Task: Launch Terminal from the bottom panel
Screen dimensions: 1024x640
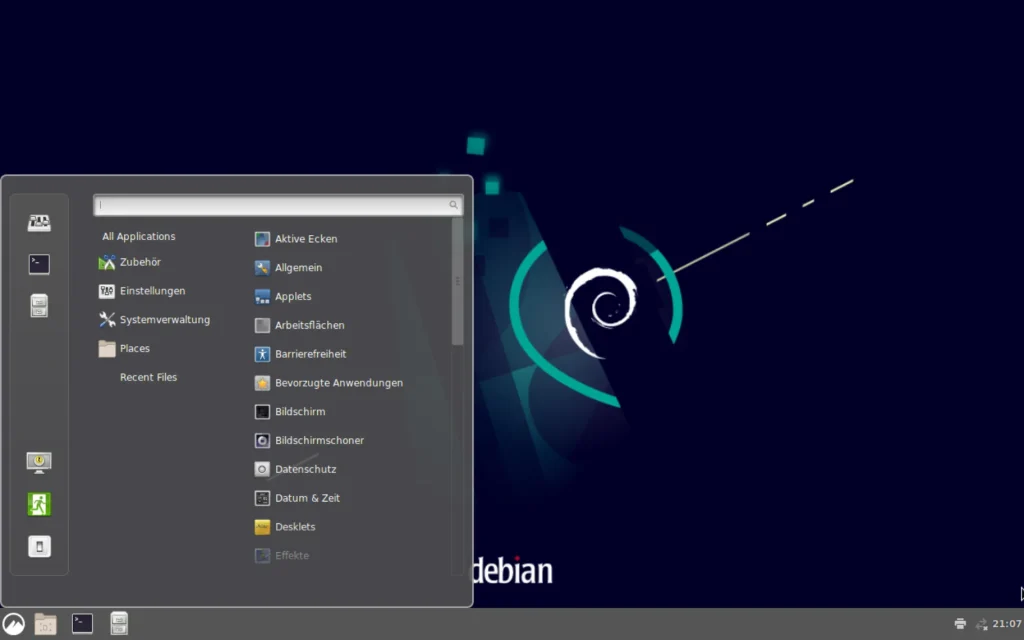Action: click(82, 624)
